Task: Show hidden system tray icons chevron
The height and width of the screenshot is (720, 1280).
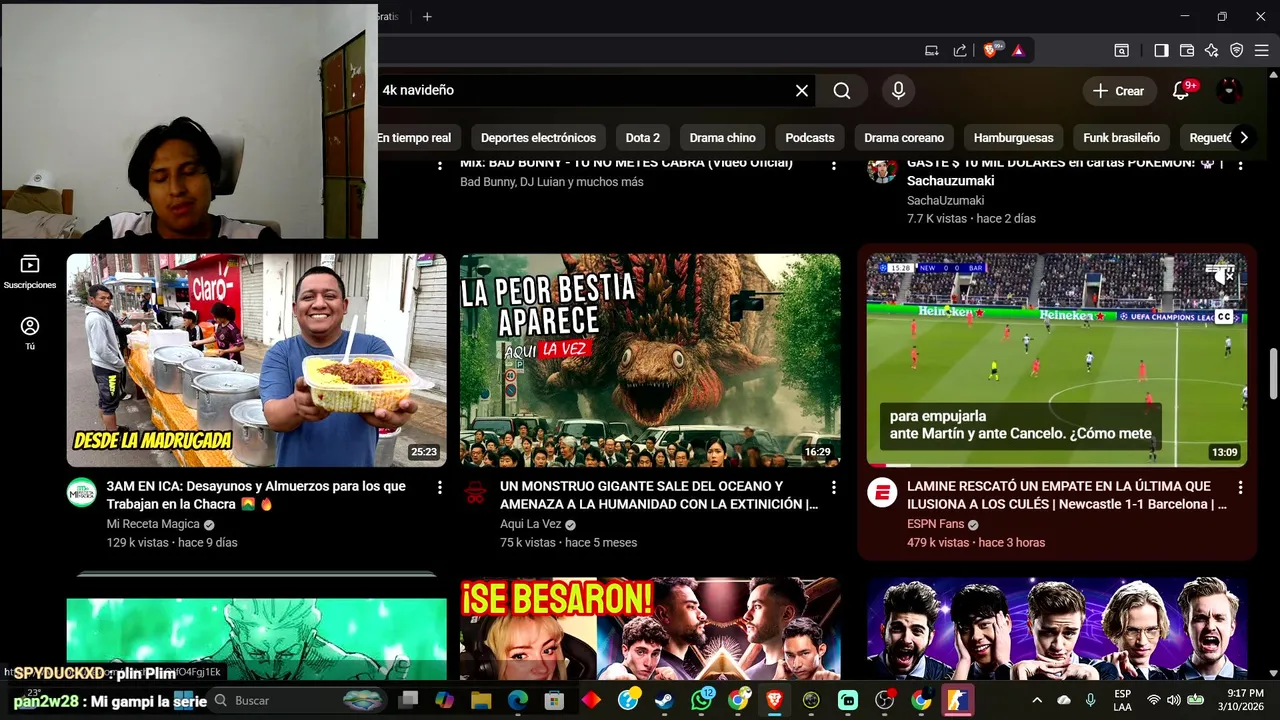Action: pos(1037,701)
